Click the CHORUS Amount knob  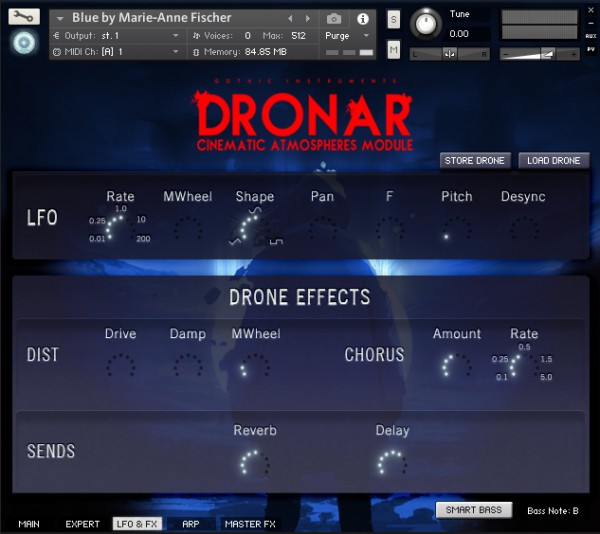457,367
